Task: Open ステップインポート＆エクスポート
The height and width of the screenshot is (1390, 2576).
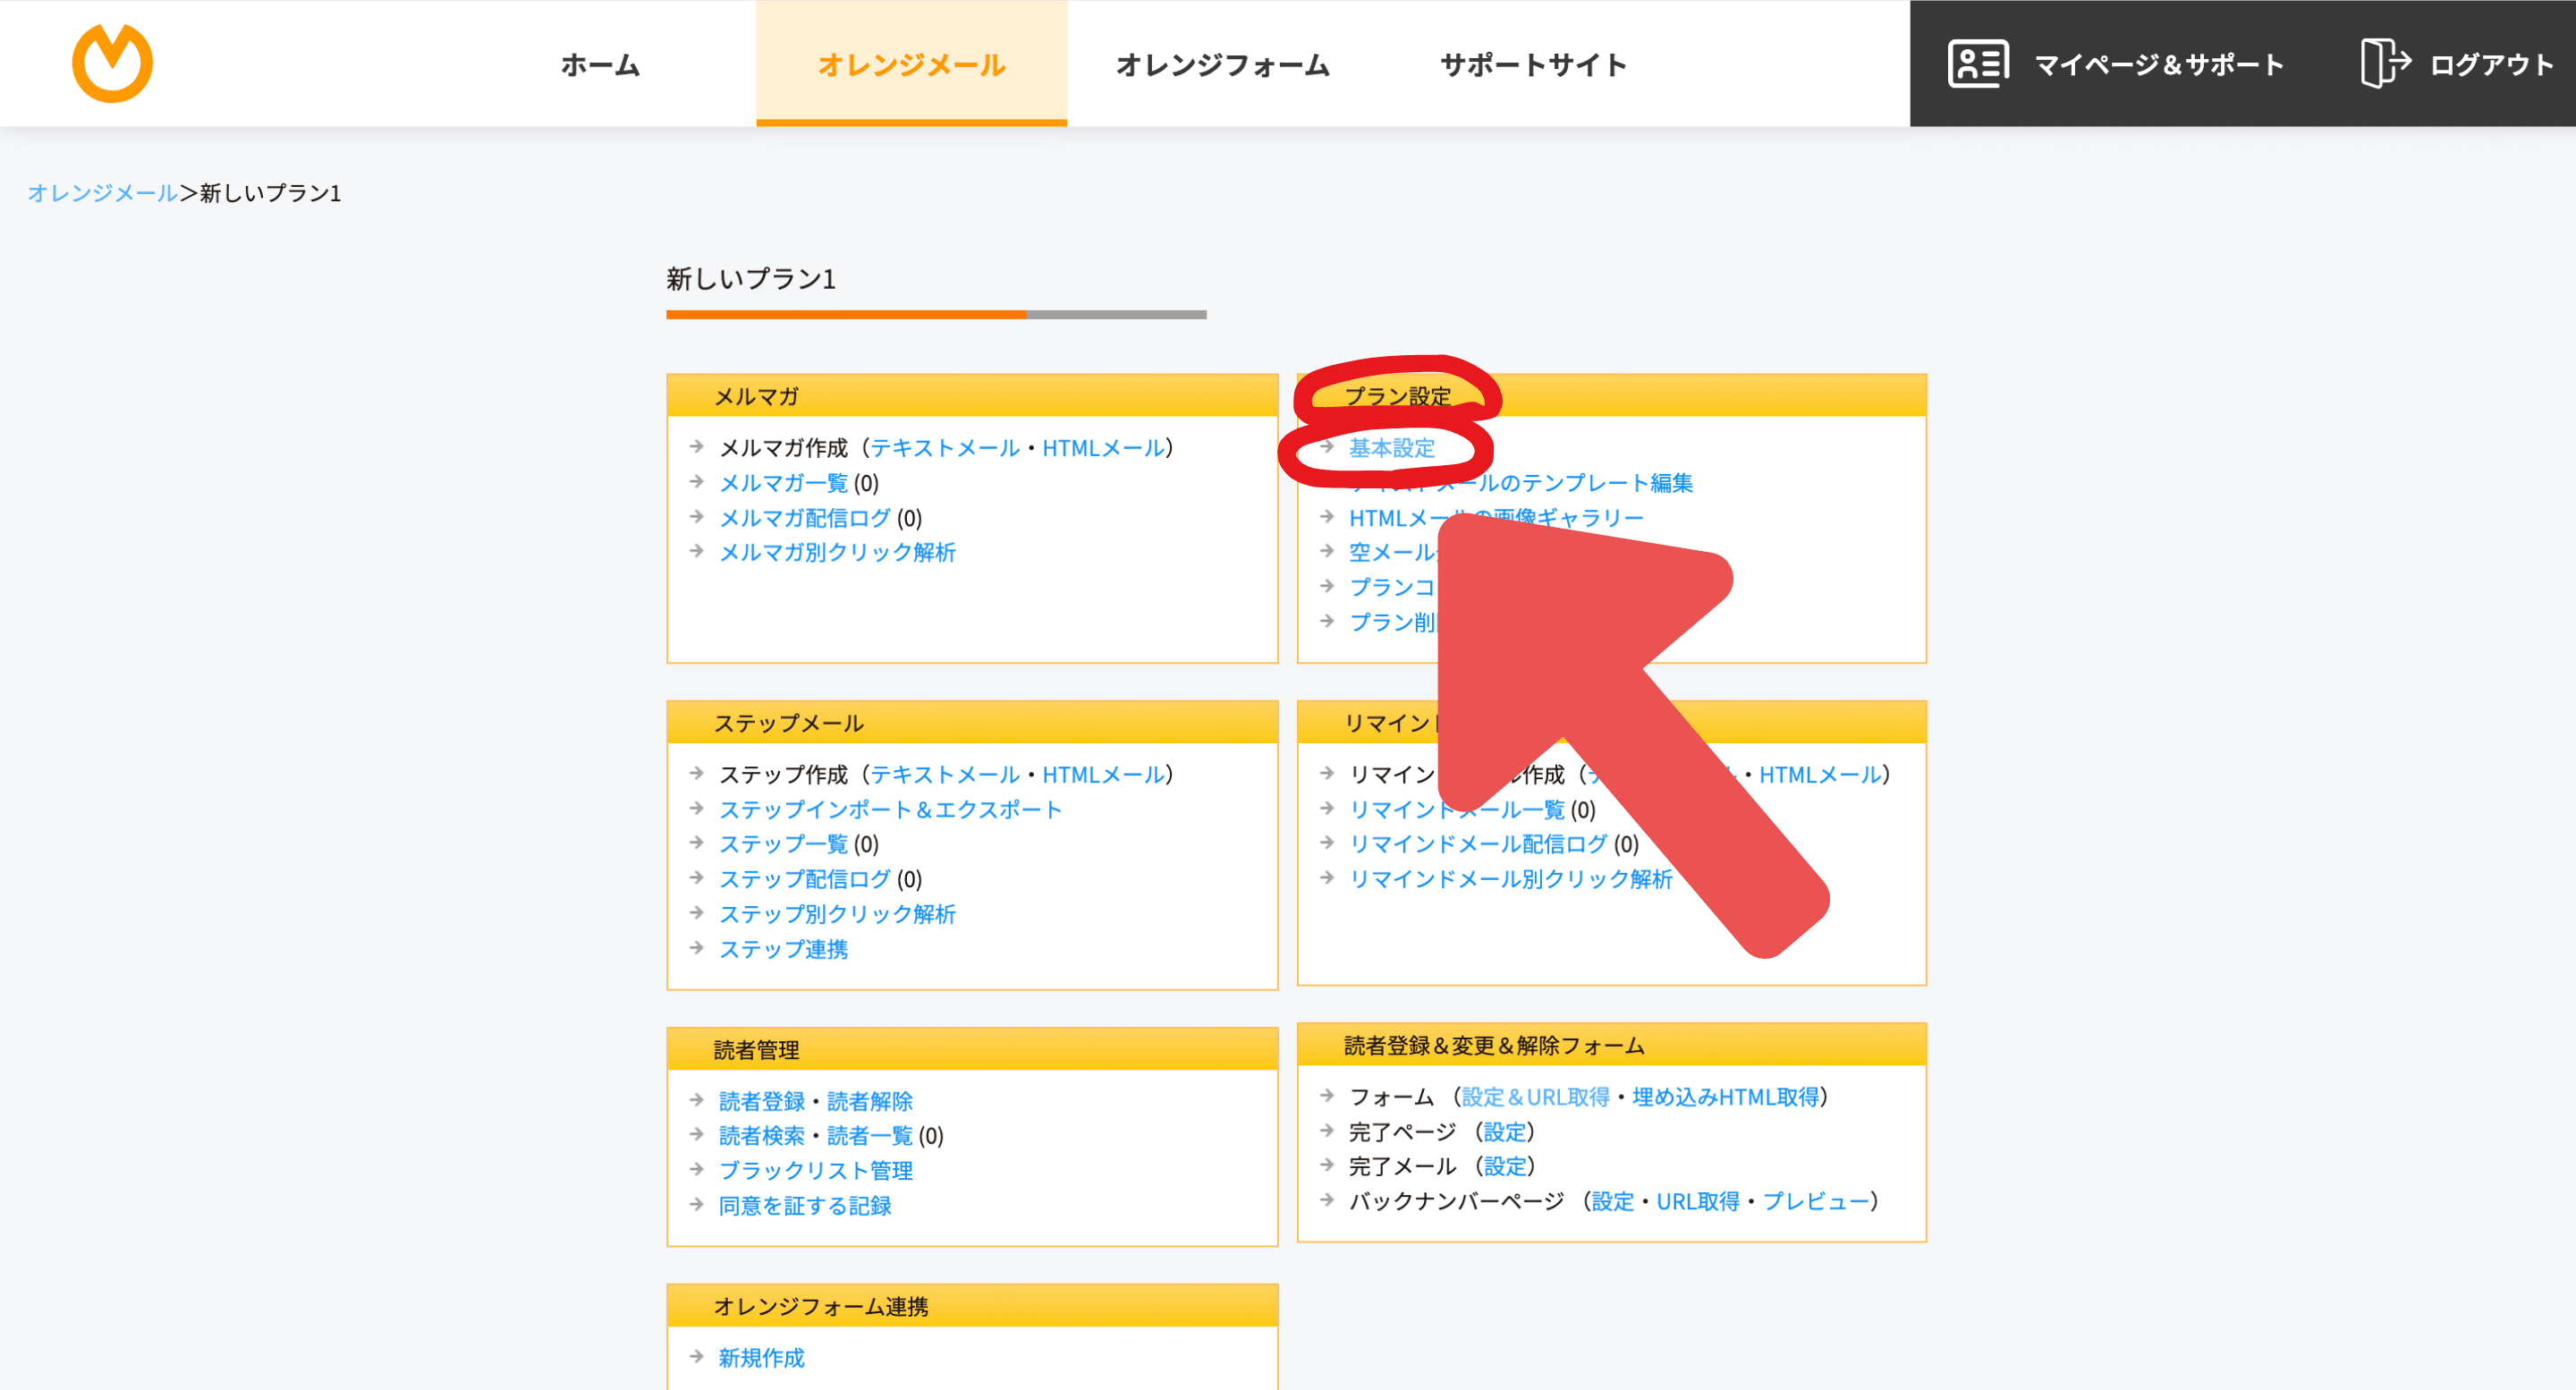Action: 890,809
